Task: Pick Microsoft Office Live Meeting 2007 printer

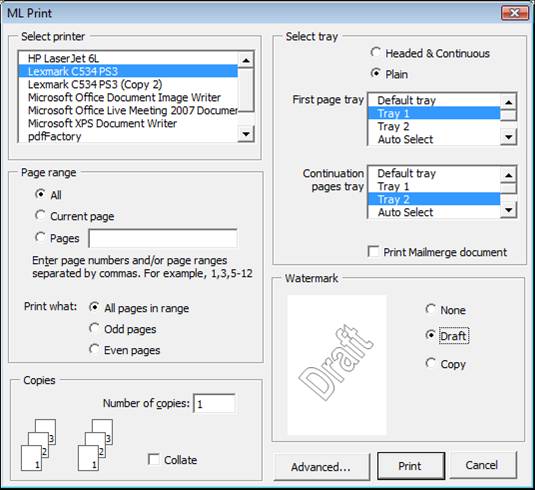Action: [x=128, y=110]
